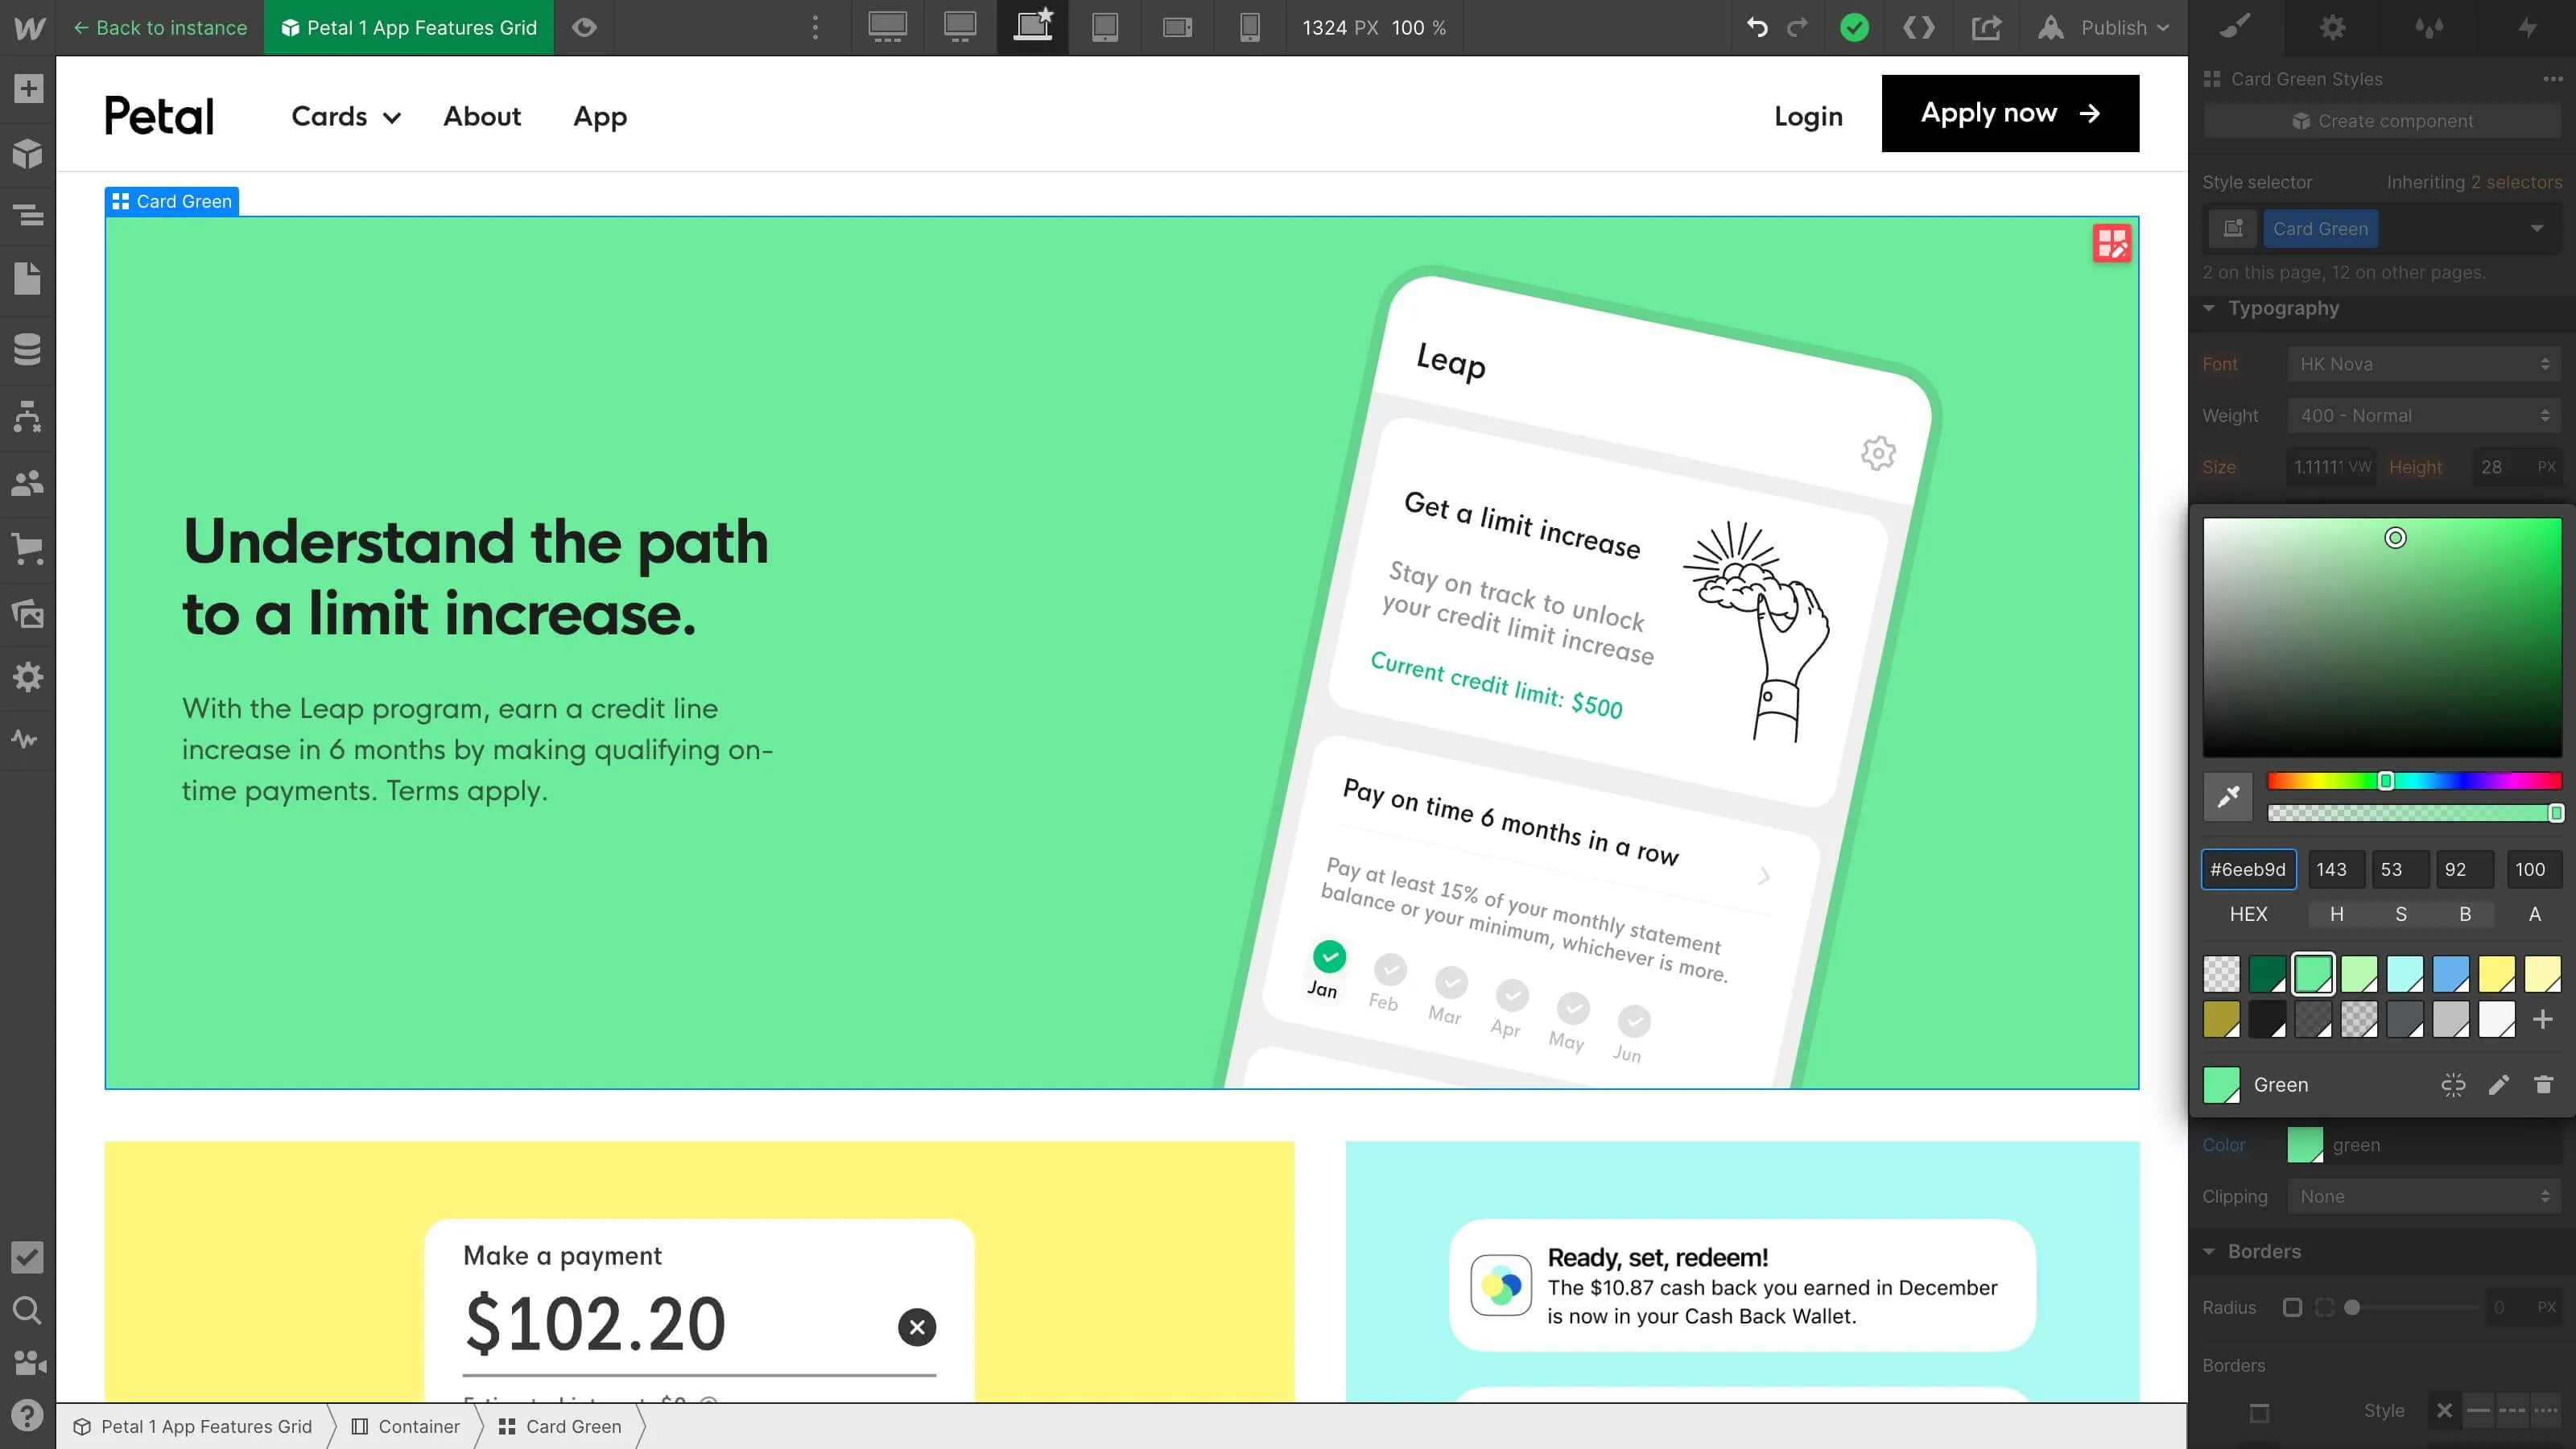The image size is (2576, 1449).
Task: Open the Navigator panel
Action: click(x=28, y=215)
